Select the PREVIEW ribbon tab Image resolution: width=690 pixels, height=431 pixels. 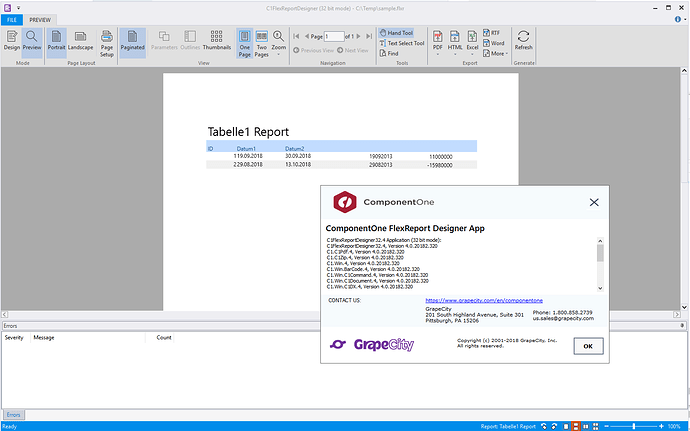(x=40, y=20)
